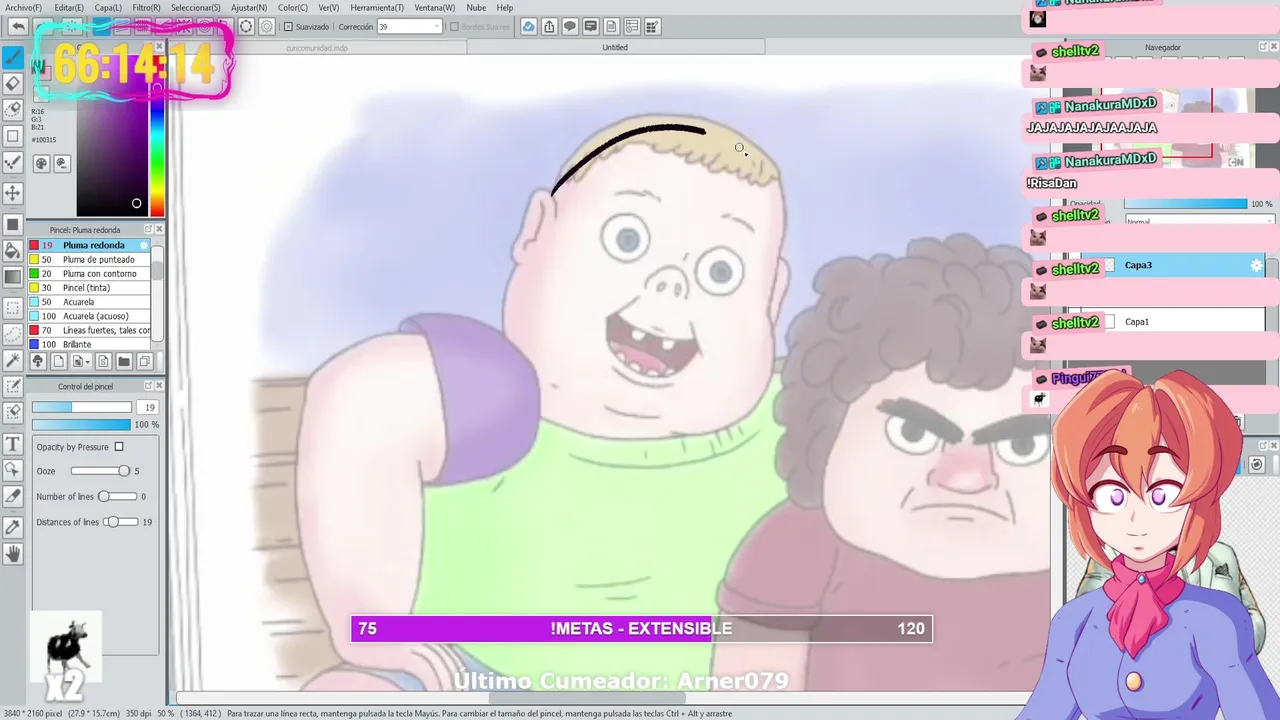Select the Gradient tool
The width and height of the screenshot is (1280, 720).
pos(13,277)
